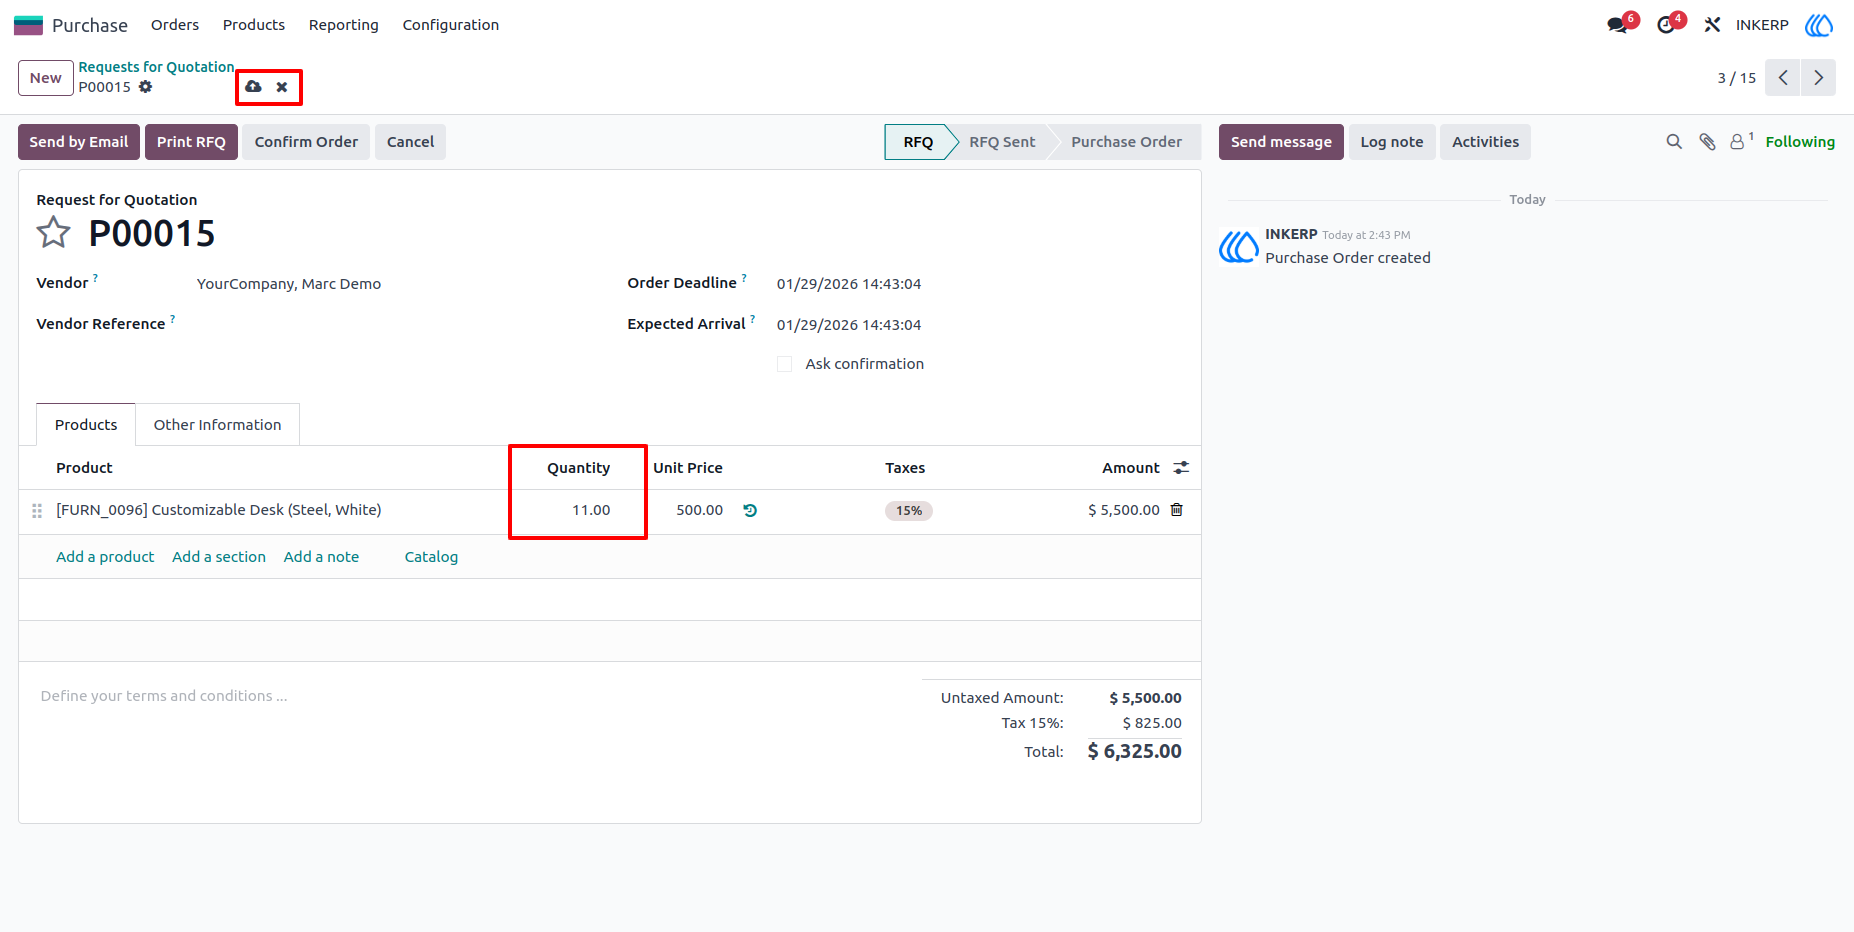The image size is (1854, 932).
Task: Click the Customizable Desk product cell
Action: (x=218, y=510)
